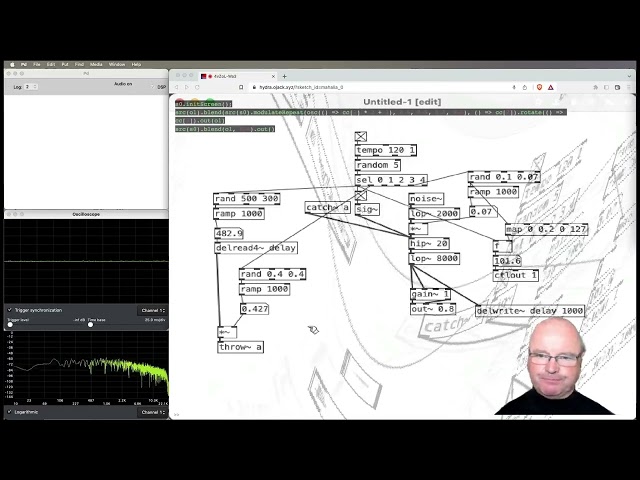
Task: Select the delwrite~ delay 1000 object
Action: (530, 311)
